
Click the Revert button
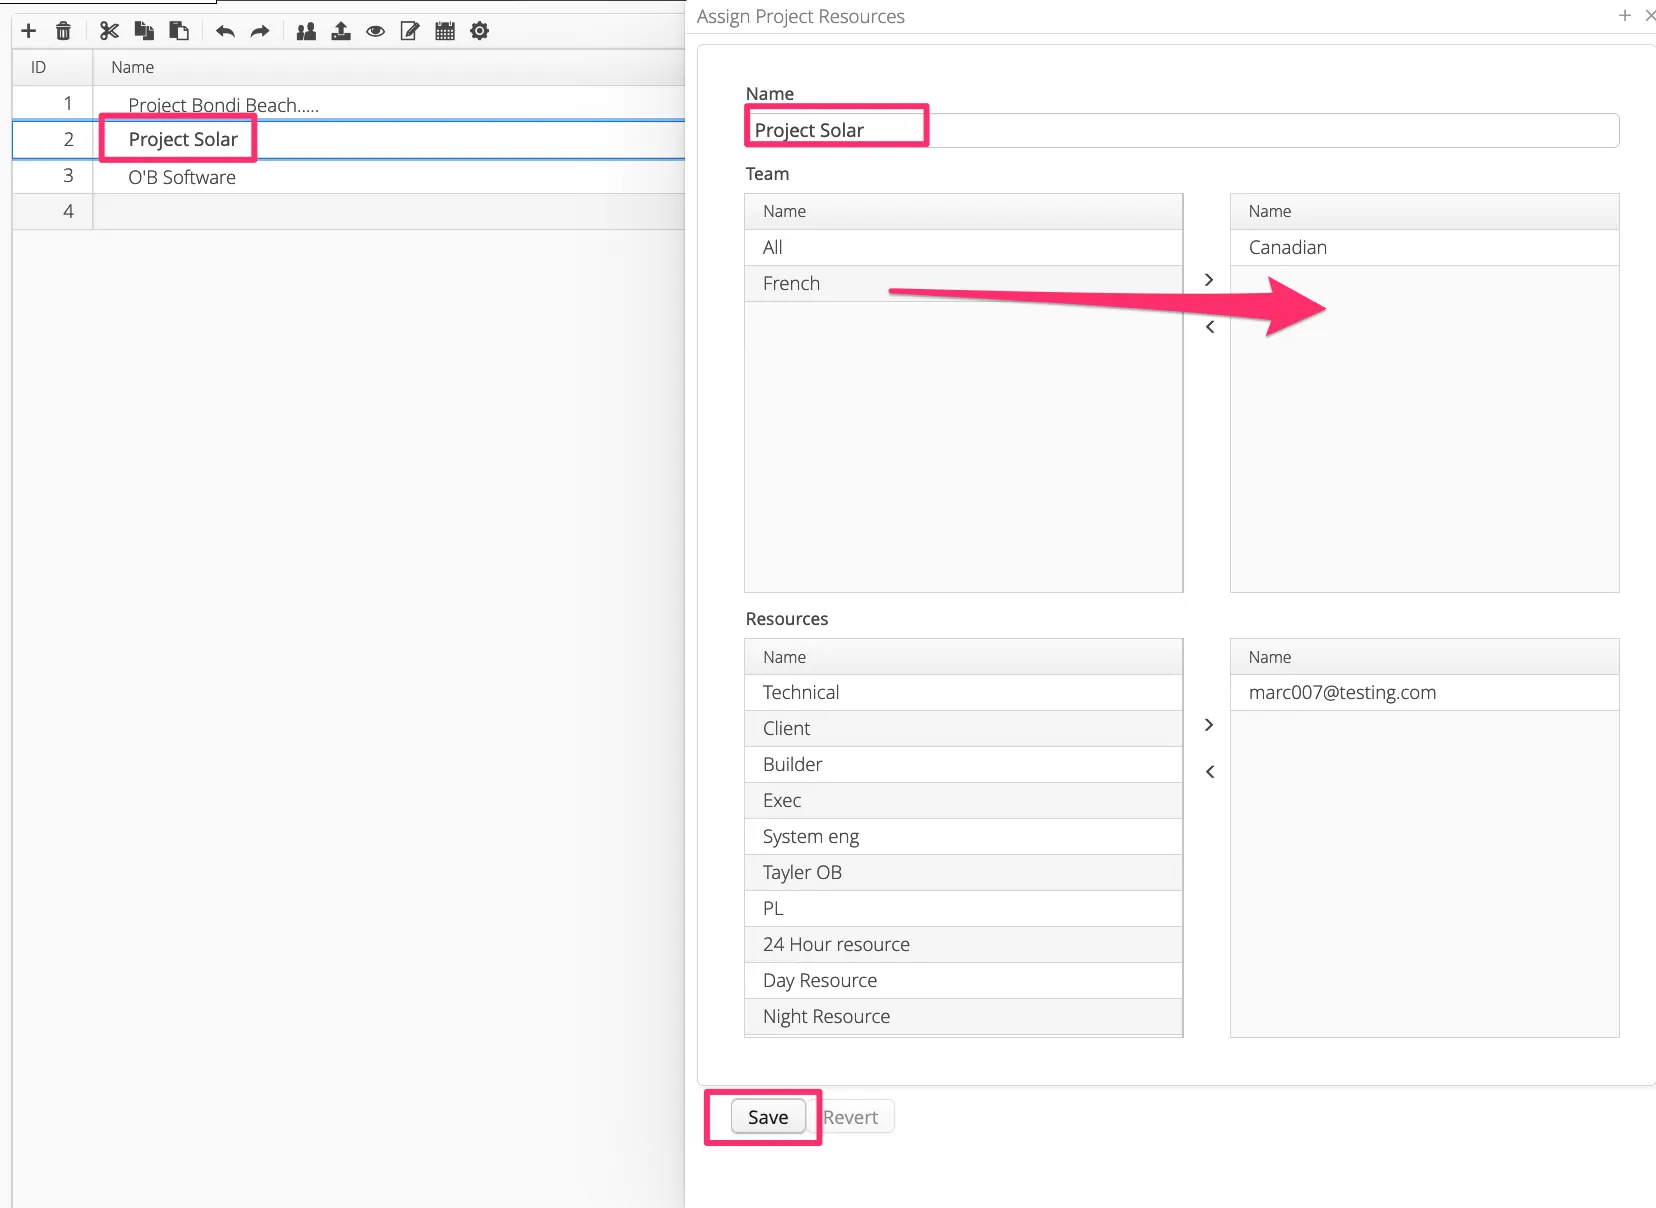851,1117
